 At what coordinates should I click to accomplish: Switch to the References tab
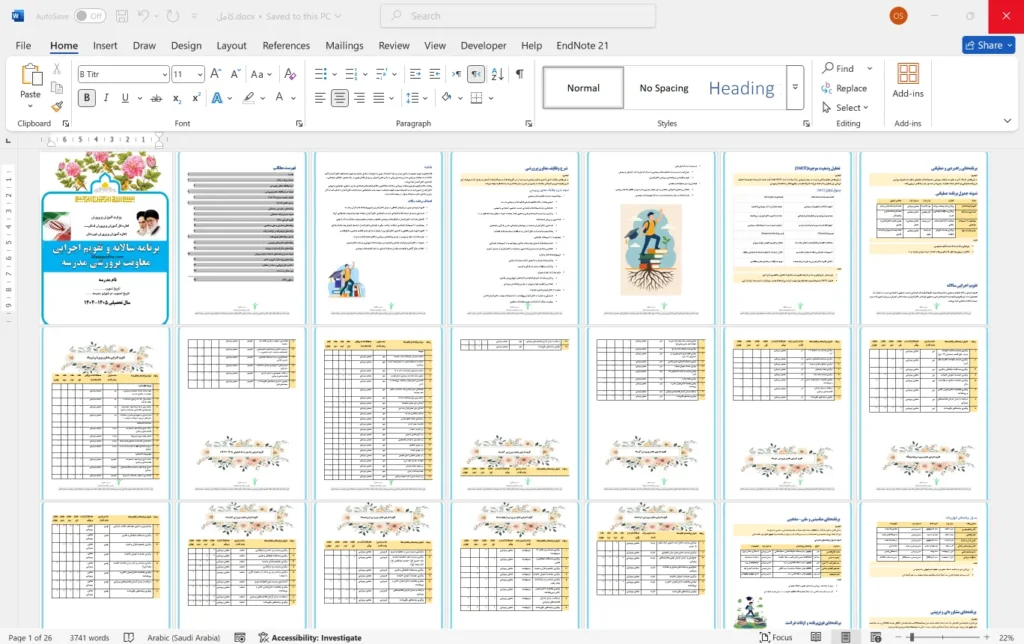click(x=286, y=46)
